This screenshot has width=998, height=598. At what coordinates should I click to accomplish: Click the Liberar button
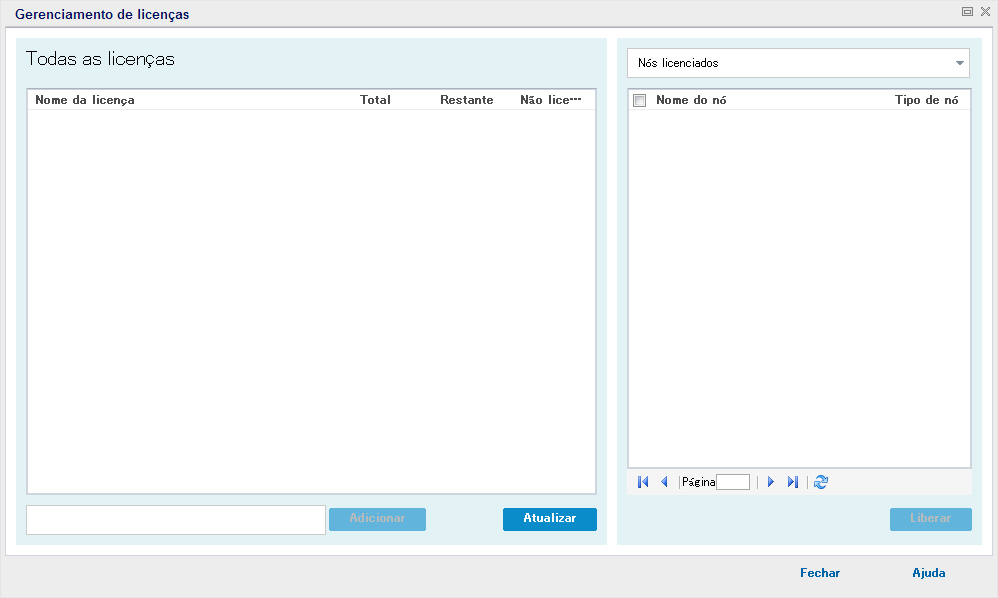point(931,518)
